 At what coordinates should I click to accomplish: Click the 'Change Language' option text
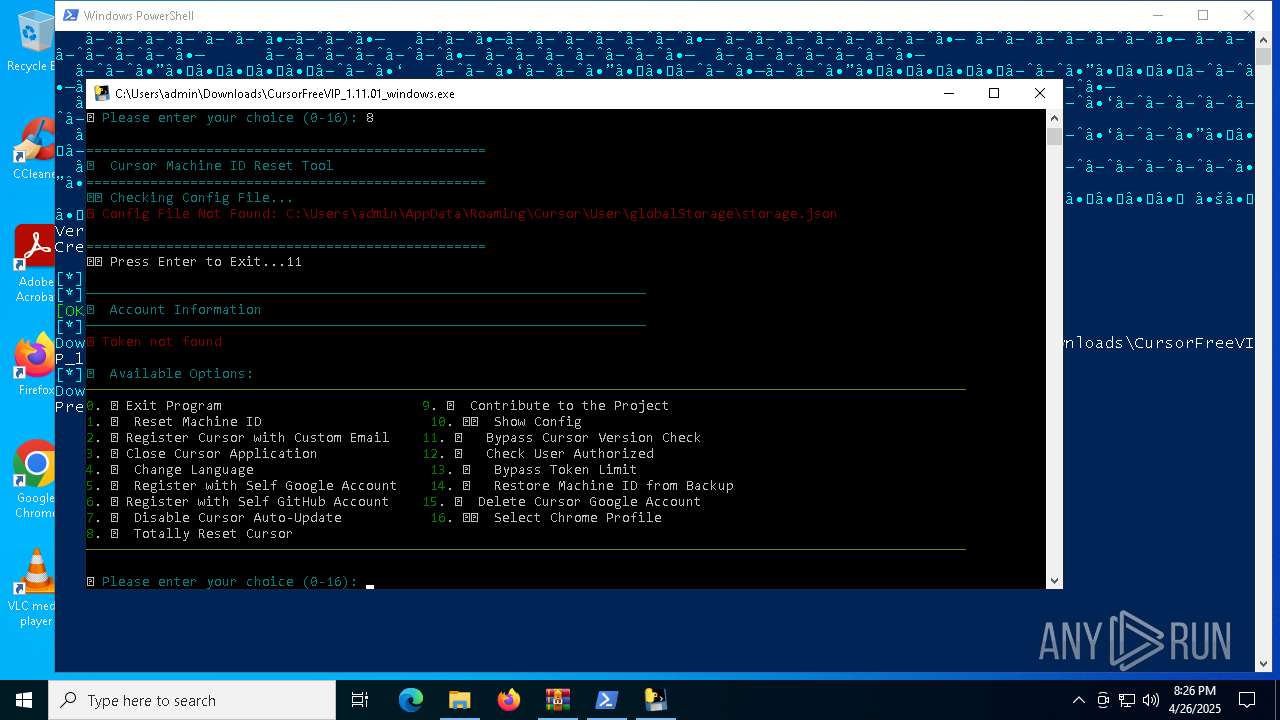click(194, 469)
